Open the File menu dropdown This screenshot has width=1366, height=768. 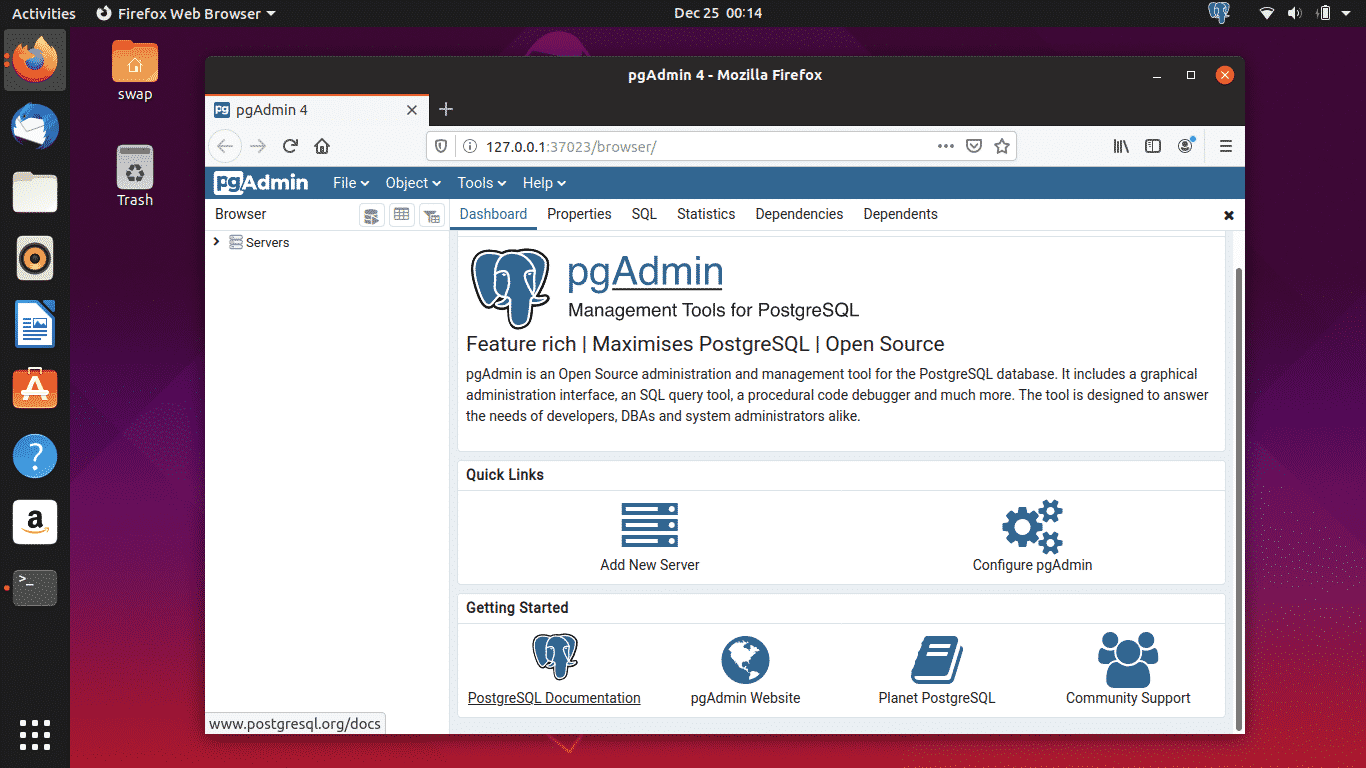coord(351,183)
